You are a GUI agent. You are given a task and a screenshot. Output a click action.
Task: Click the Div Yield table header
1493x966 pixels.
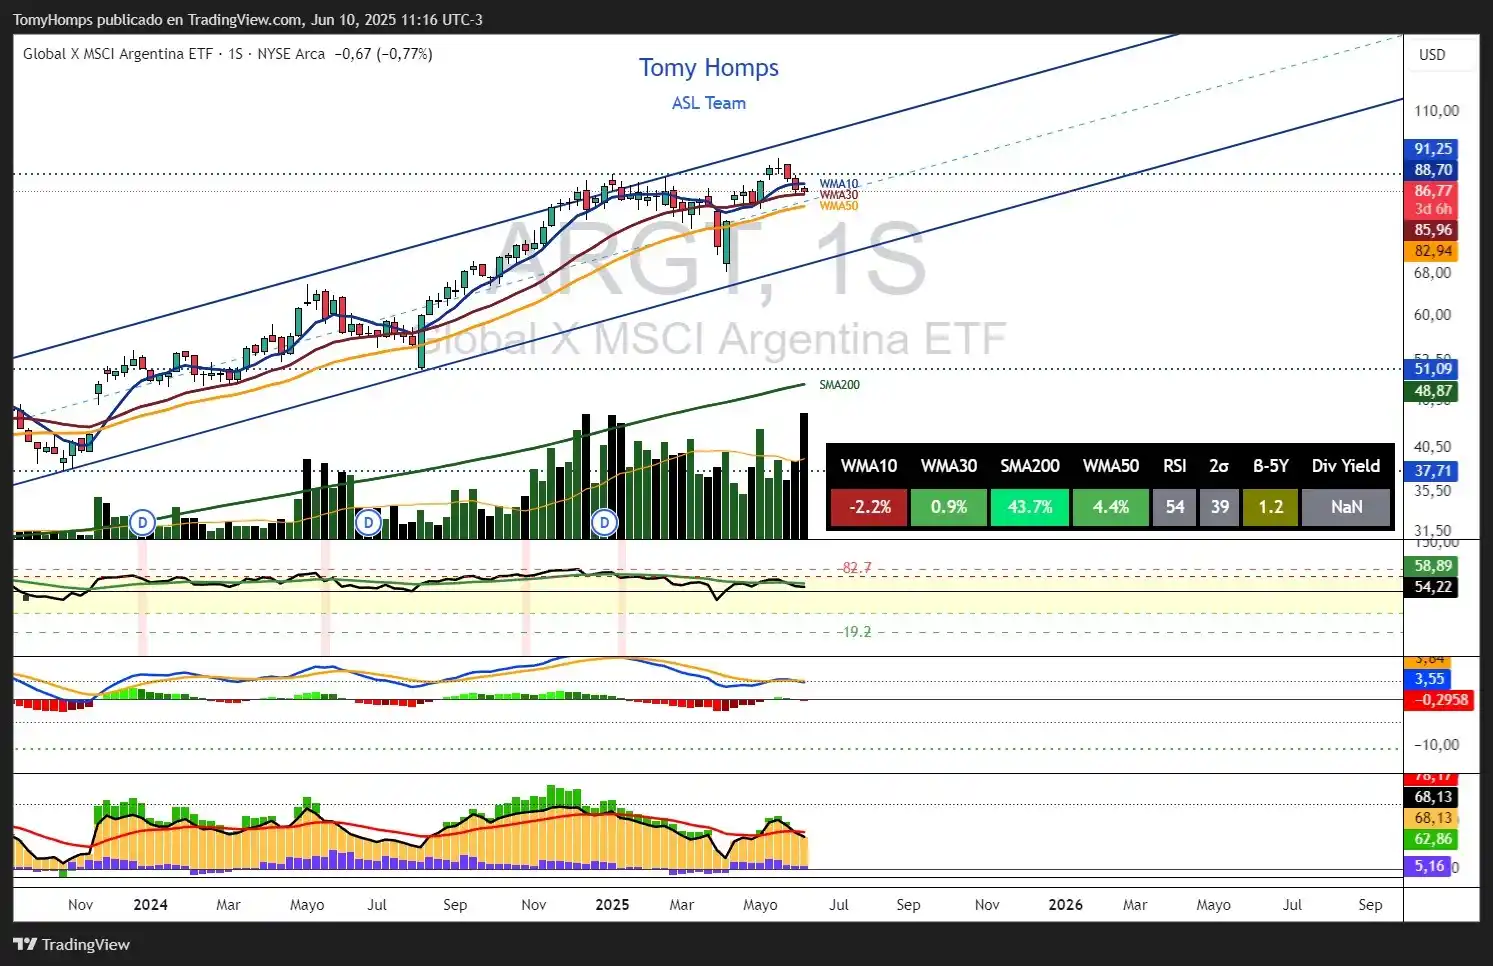(x=1346, y=466)
